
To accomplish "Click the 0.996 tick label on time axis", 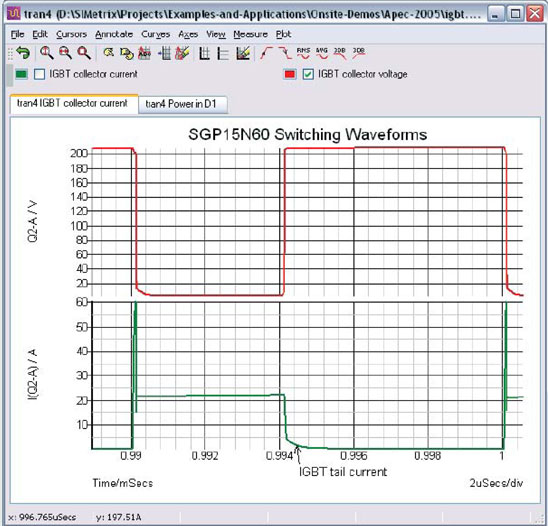I will pos(354,456).
